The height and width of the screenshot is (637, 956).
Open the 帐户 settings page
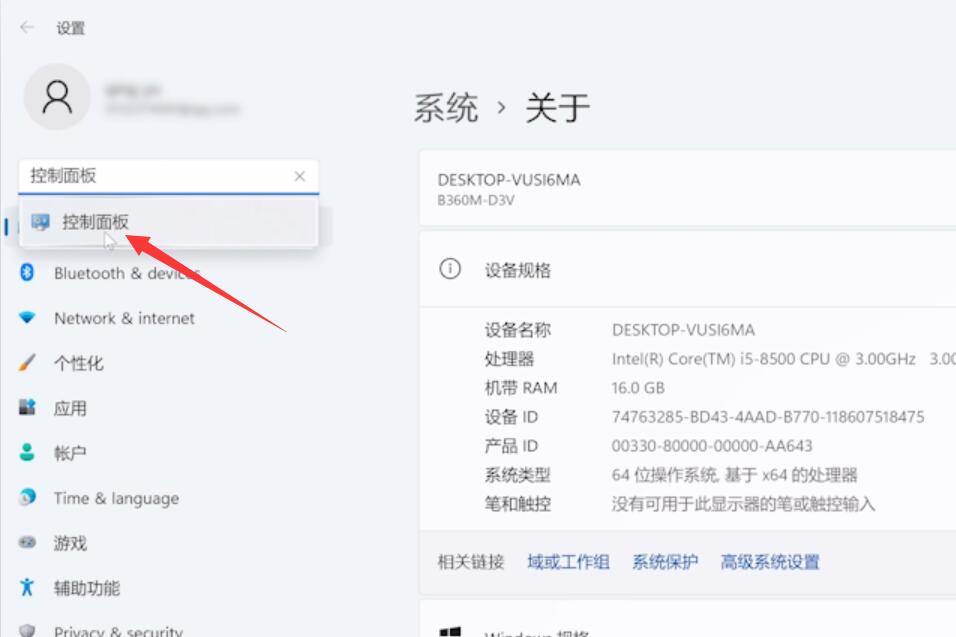click(x=70, y=453)
